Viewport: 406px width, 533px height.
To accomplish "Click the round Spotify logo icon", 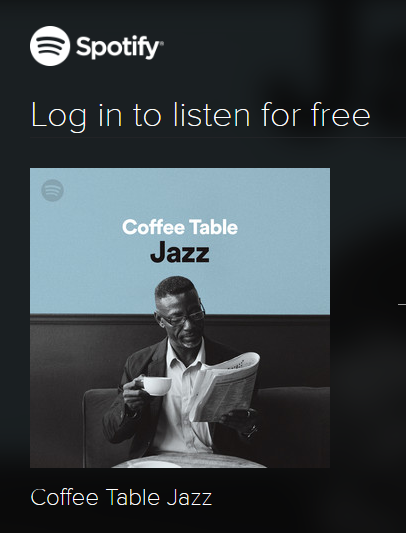I will (50, 46).
